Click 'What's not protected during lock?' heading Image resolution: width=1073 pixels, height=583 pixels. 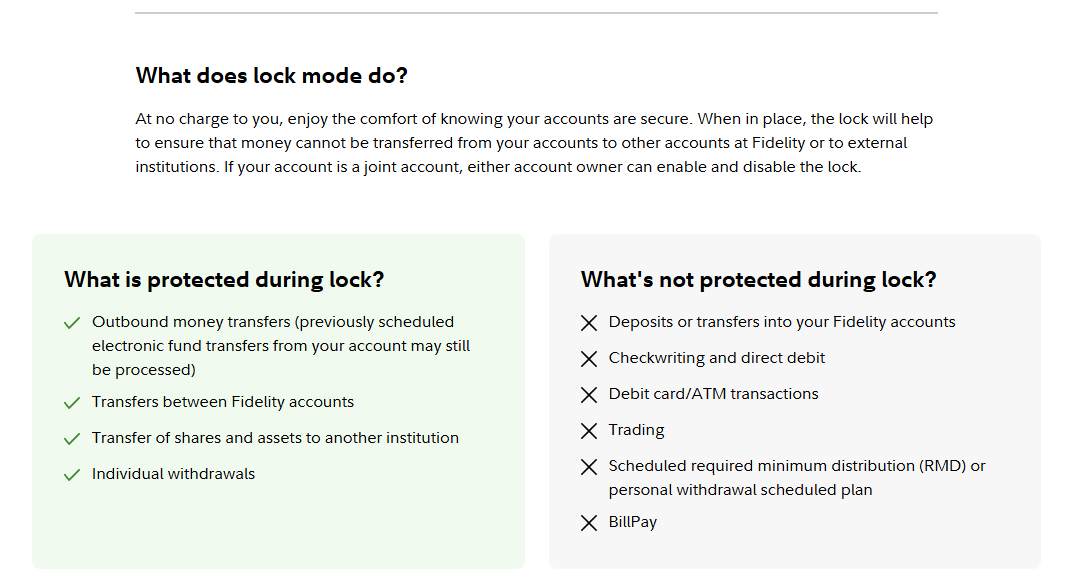coord(758,280)
